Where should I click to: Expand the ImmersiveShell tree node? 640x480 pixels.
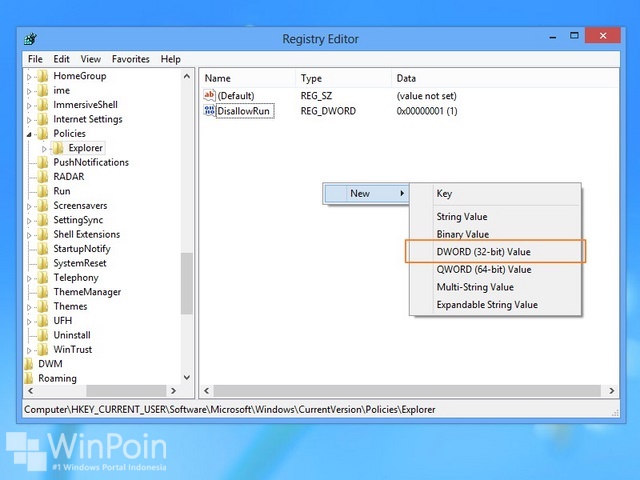[29, 106]
